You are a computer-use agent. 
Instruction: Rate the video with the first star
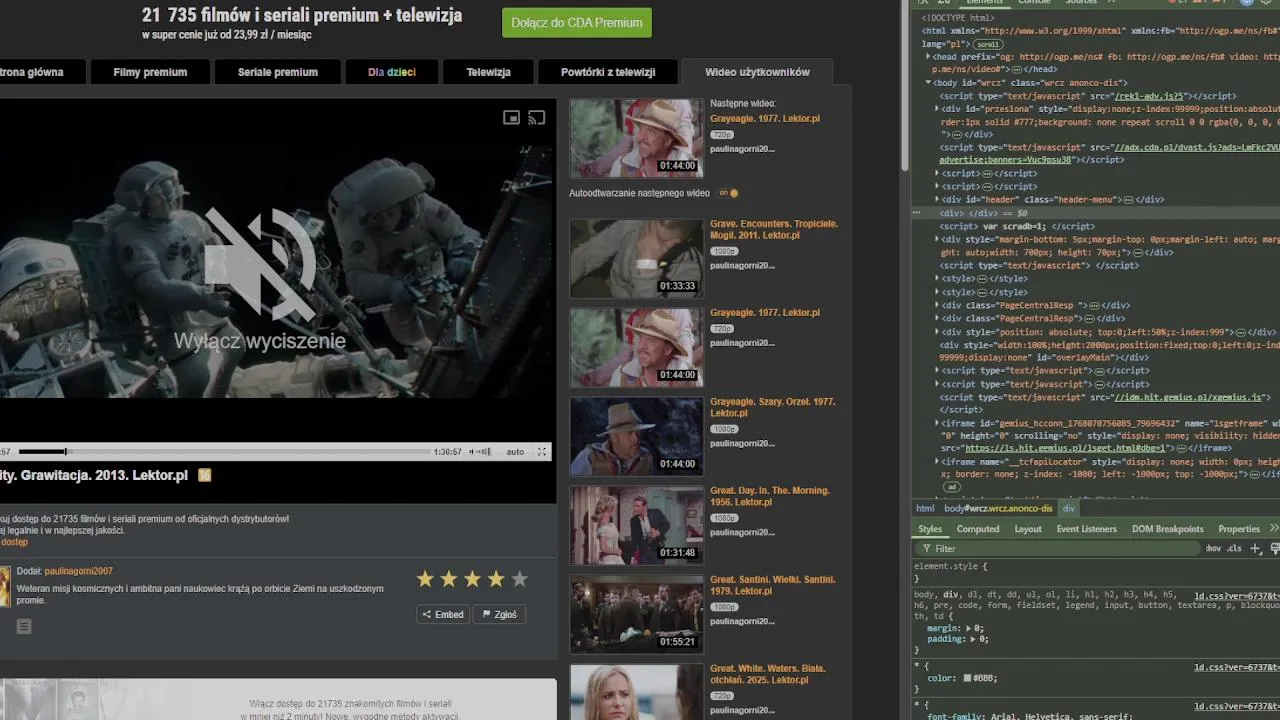tap(425, 579)
